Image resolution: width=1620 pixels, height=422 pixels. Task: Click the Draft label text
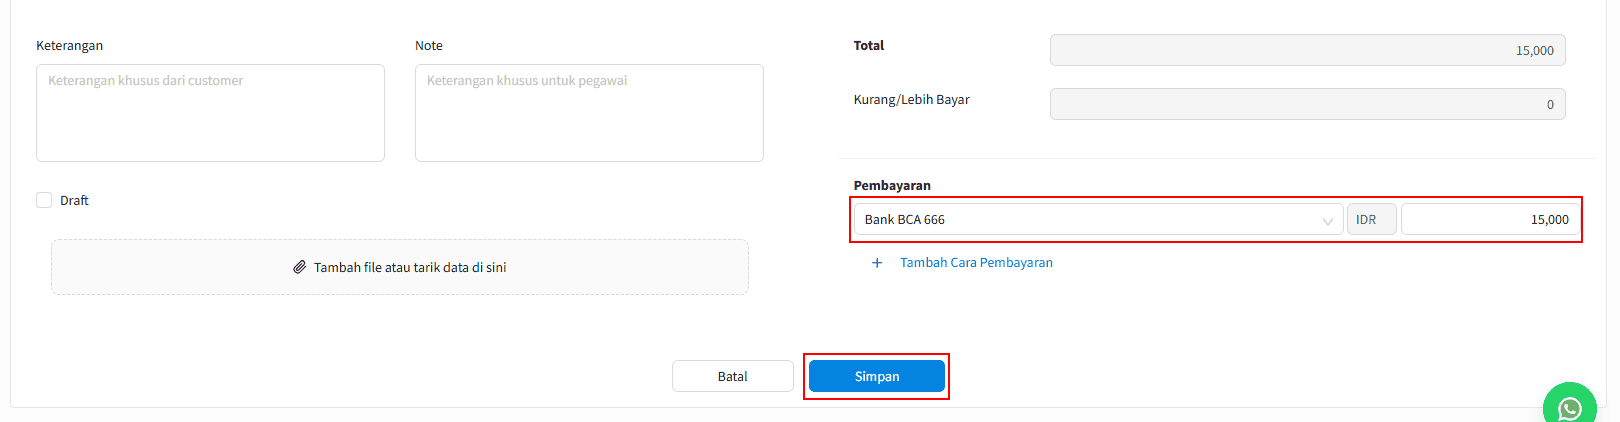pyautogui.click(x=74, y=201)
